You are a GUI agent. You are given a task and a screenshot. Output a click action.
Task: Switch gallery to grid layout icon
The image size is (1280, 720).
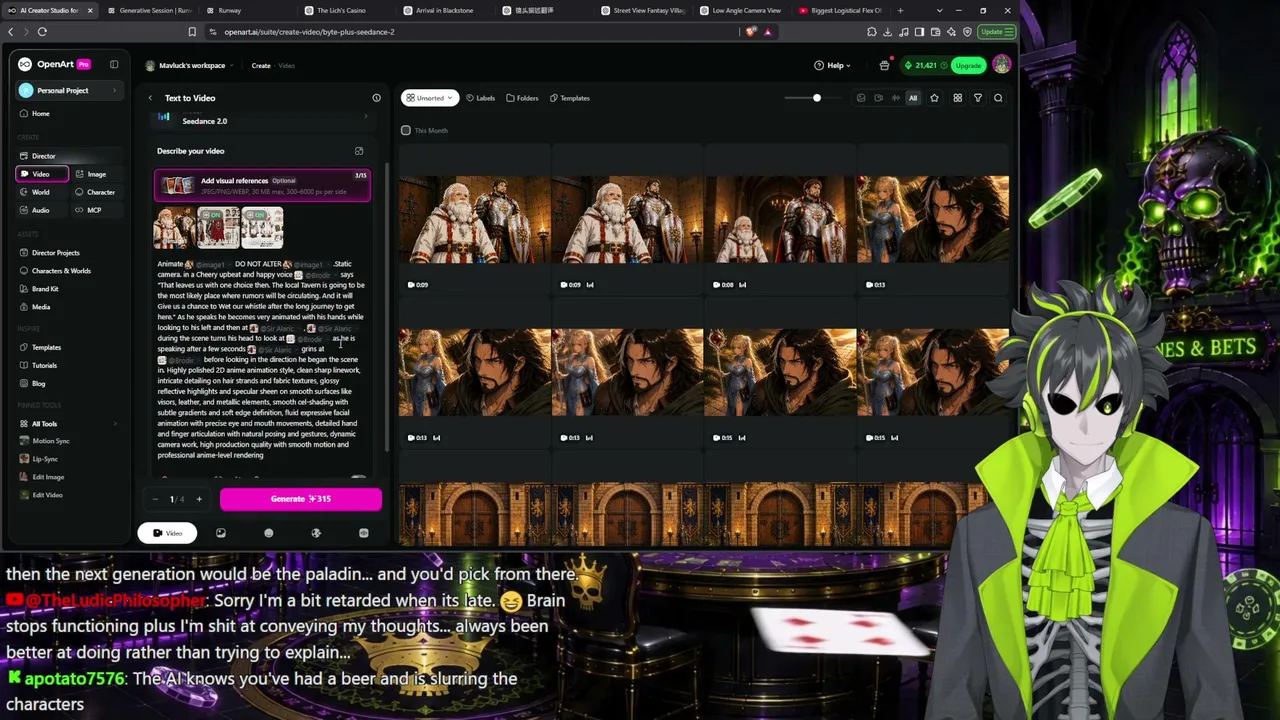point(957,98)
